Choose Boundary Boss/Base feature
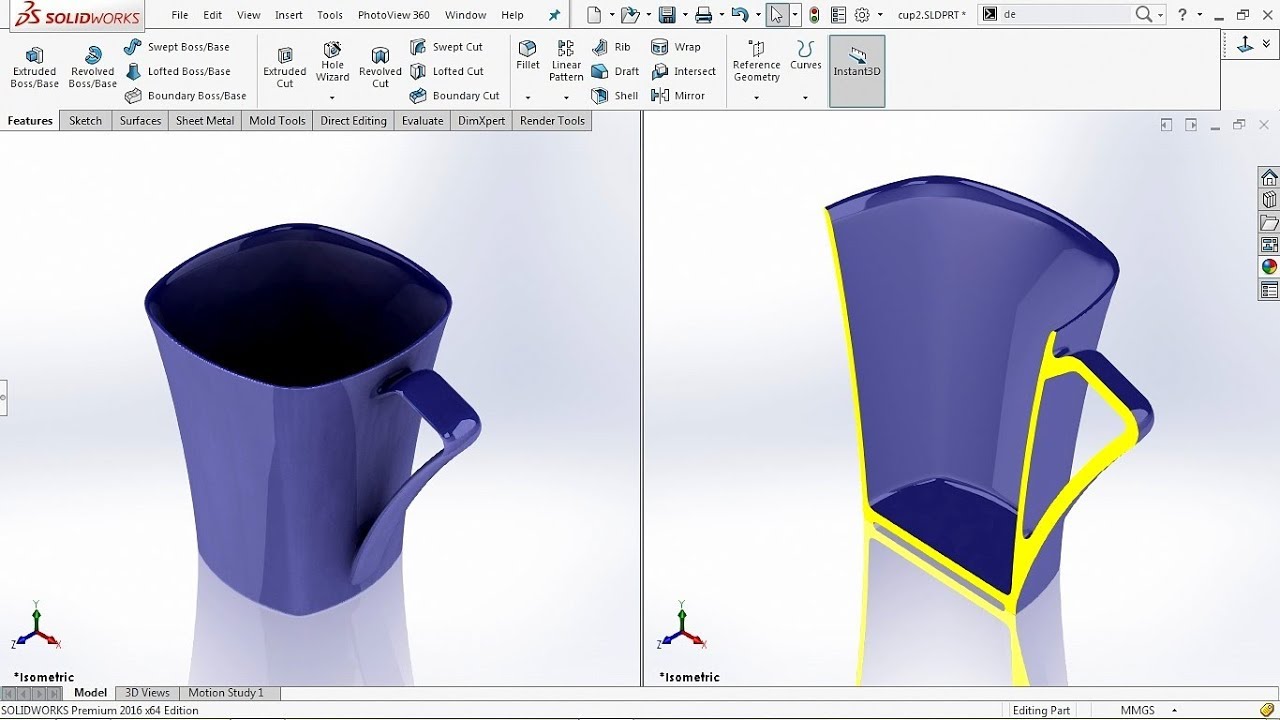Viewport: 1280px width, 720px height. [x=185, y=96]
